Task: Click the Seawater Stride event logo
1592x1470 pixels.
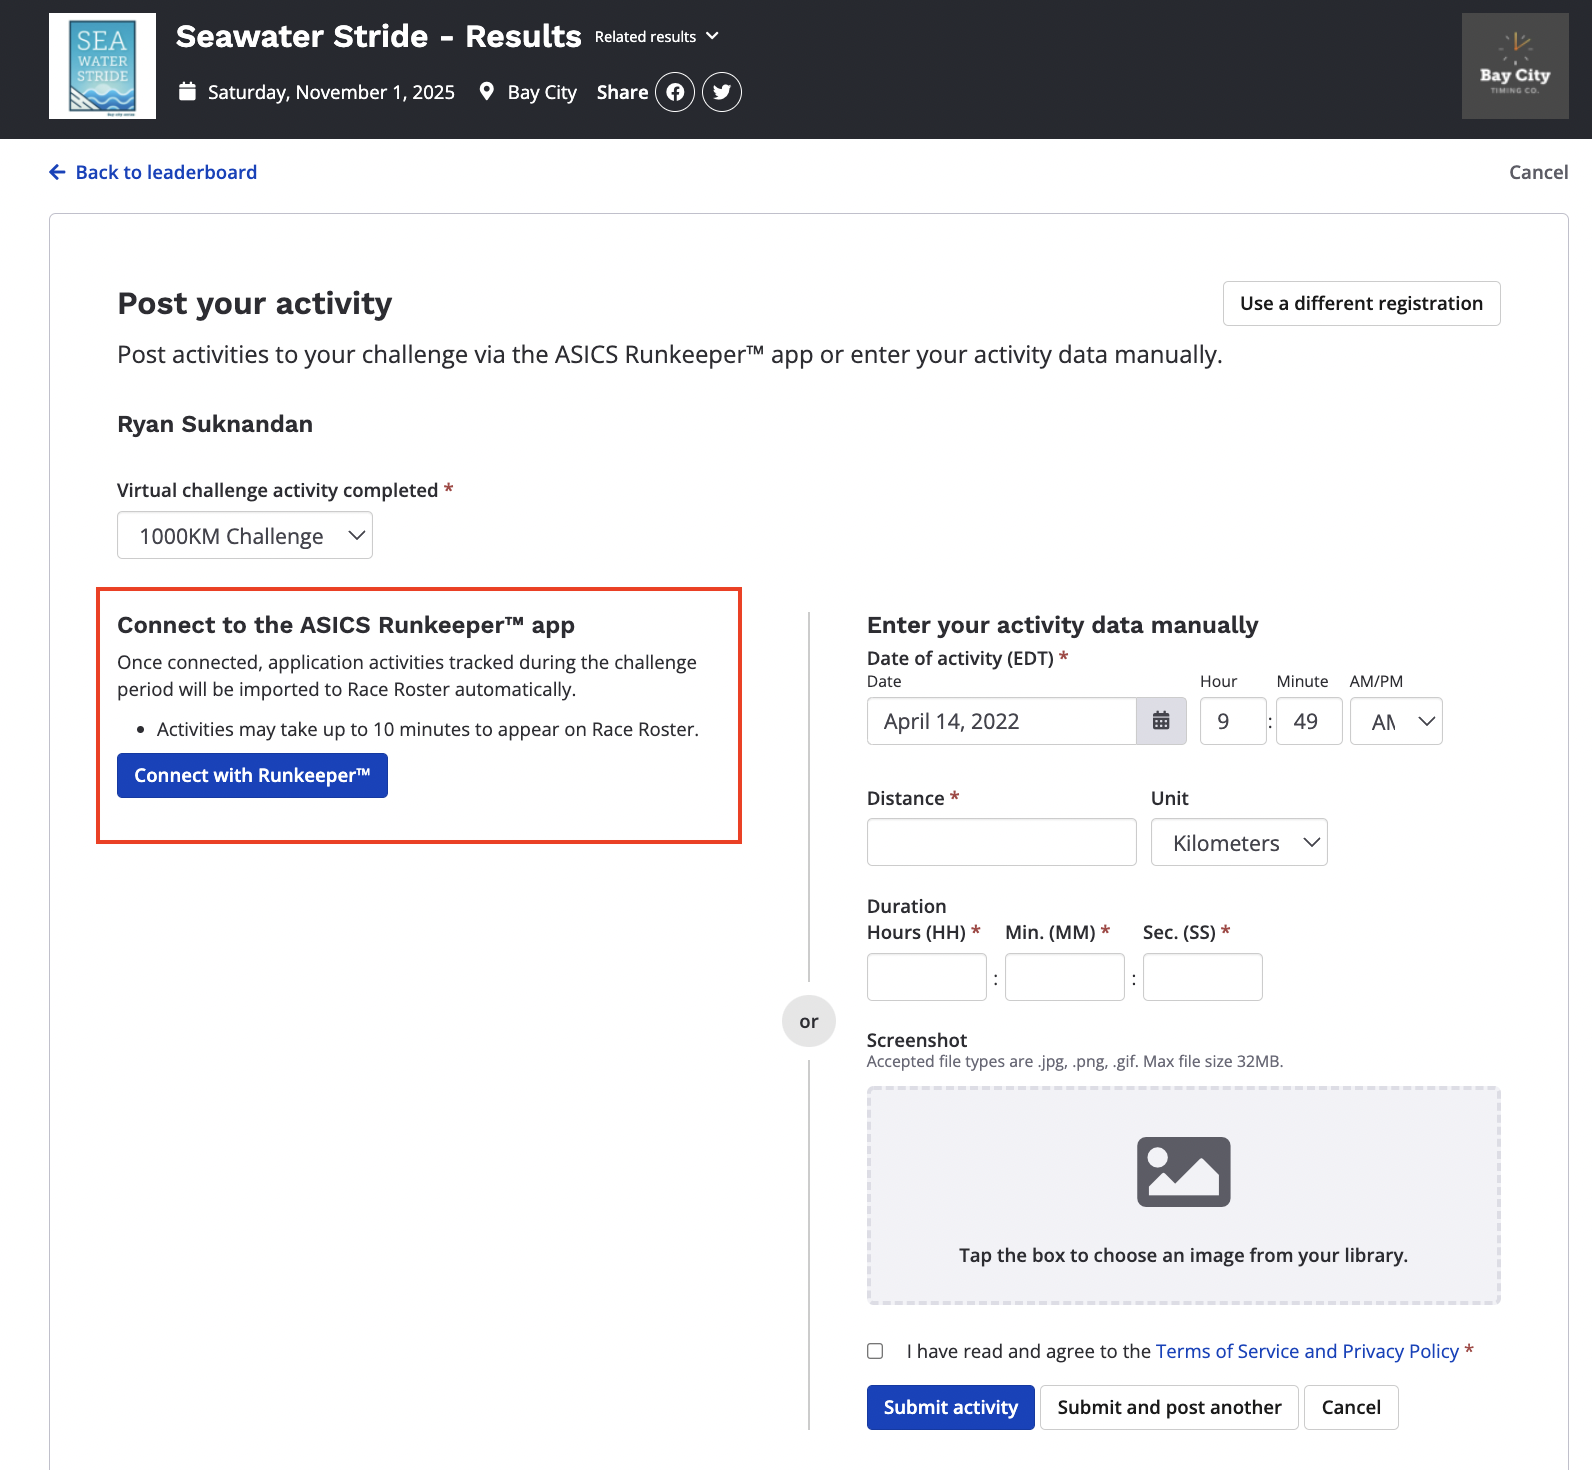Action: [x=102, y=66]
